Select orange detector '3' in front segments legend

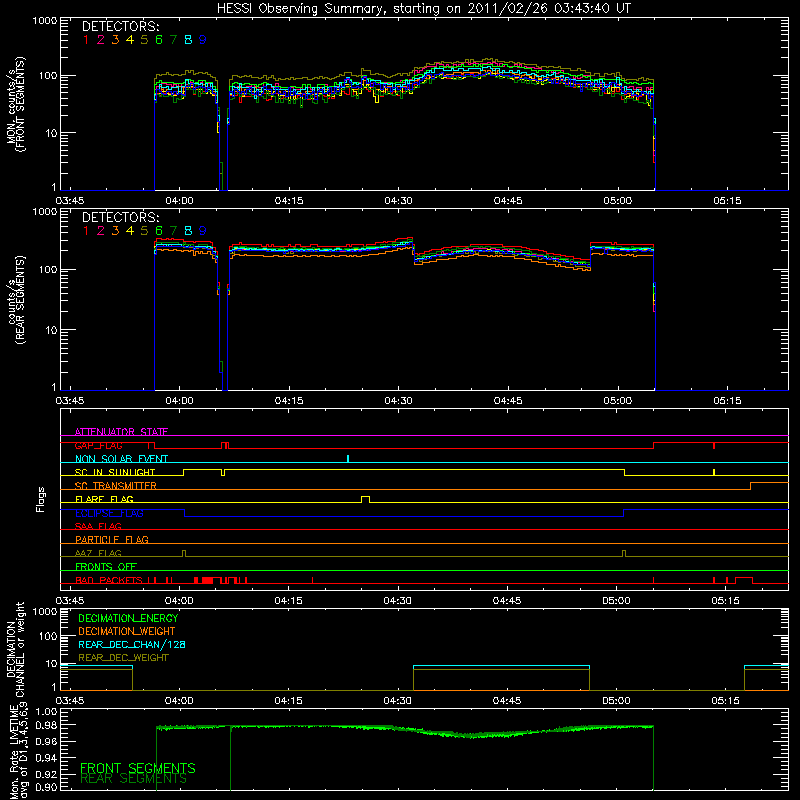pyautogui.click(x=115, y=40)
